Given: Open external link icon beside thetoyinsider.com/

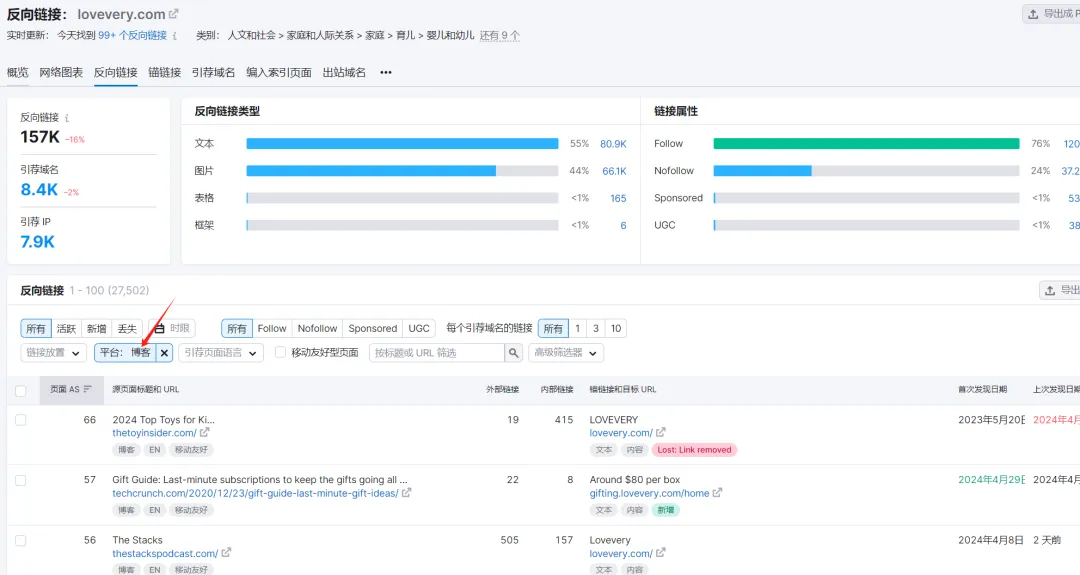Looking at the screenshot, I should (205, 432).
